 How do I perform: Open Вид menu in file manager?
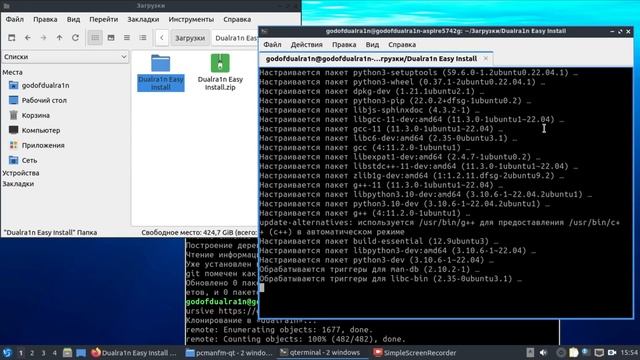73,19
